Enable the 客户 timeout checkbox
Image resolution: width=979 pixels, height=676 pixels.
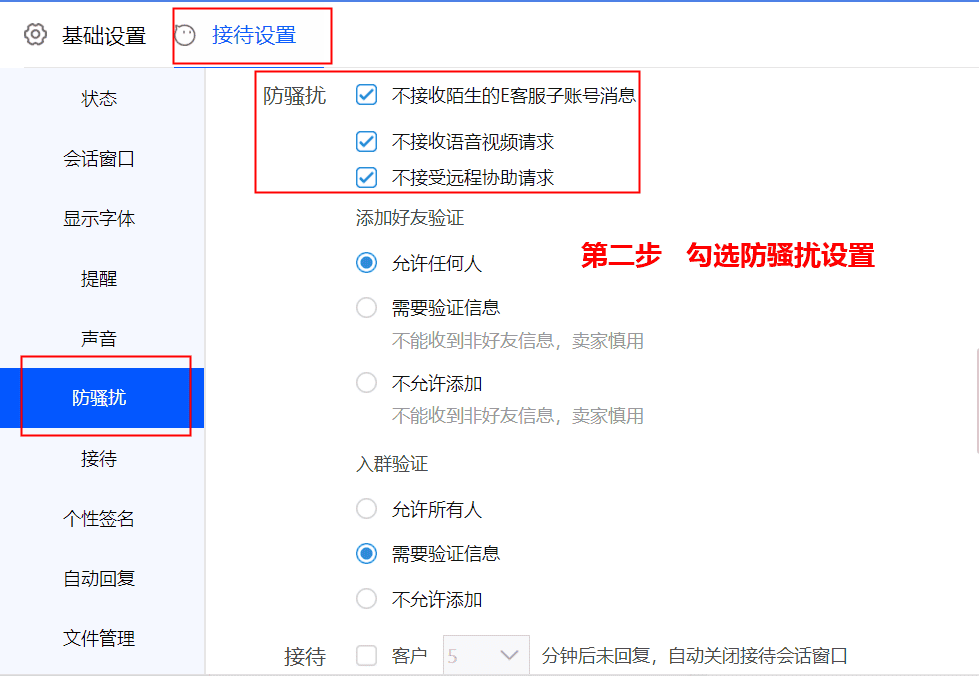(x=366, y=655)
